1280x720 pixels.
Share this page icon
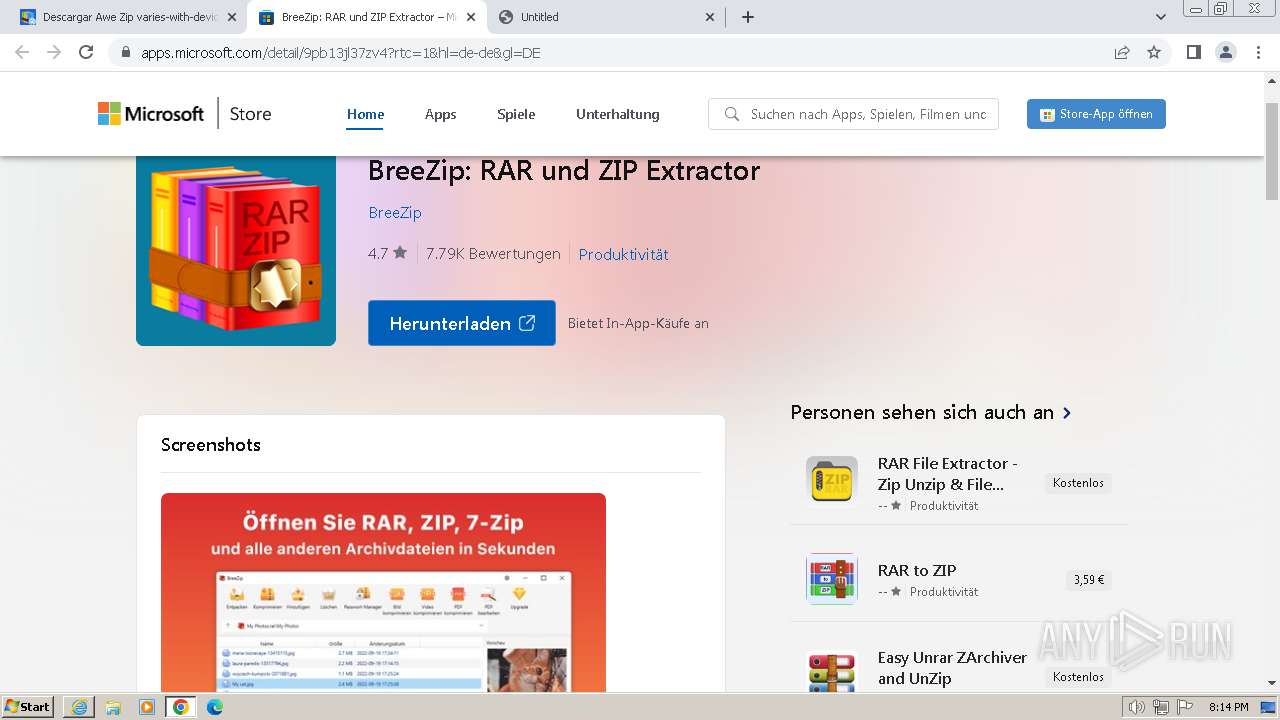coord(1122,52)
